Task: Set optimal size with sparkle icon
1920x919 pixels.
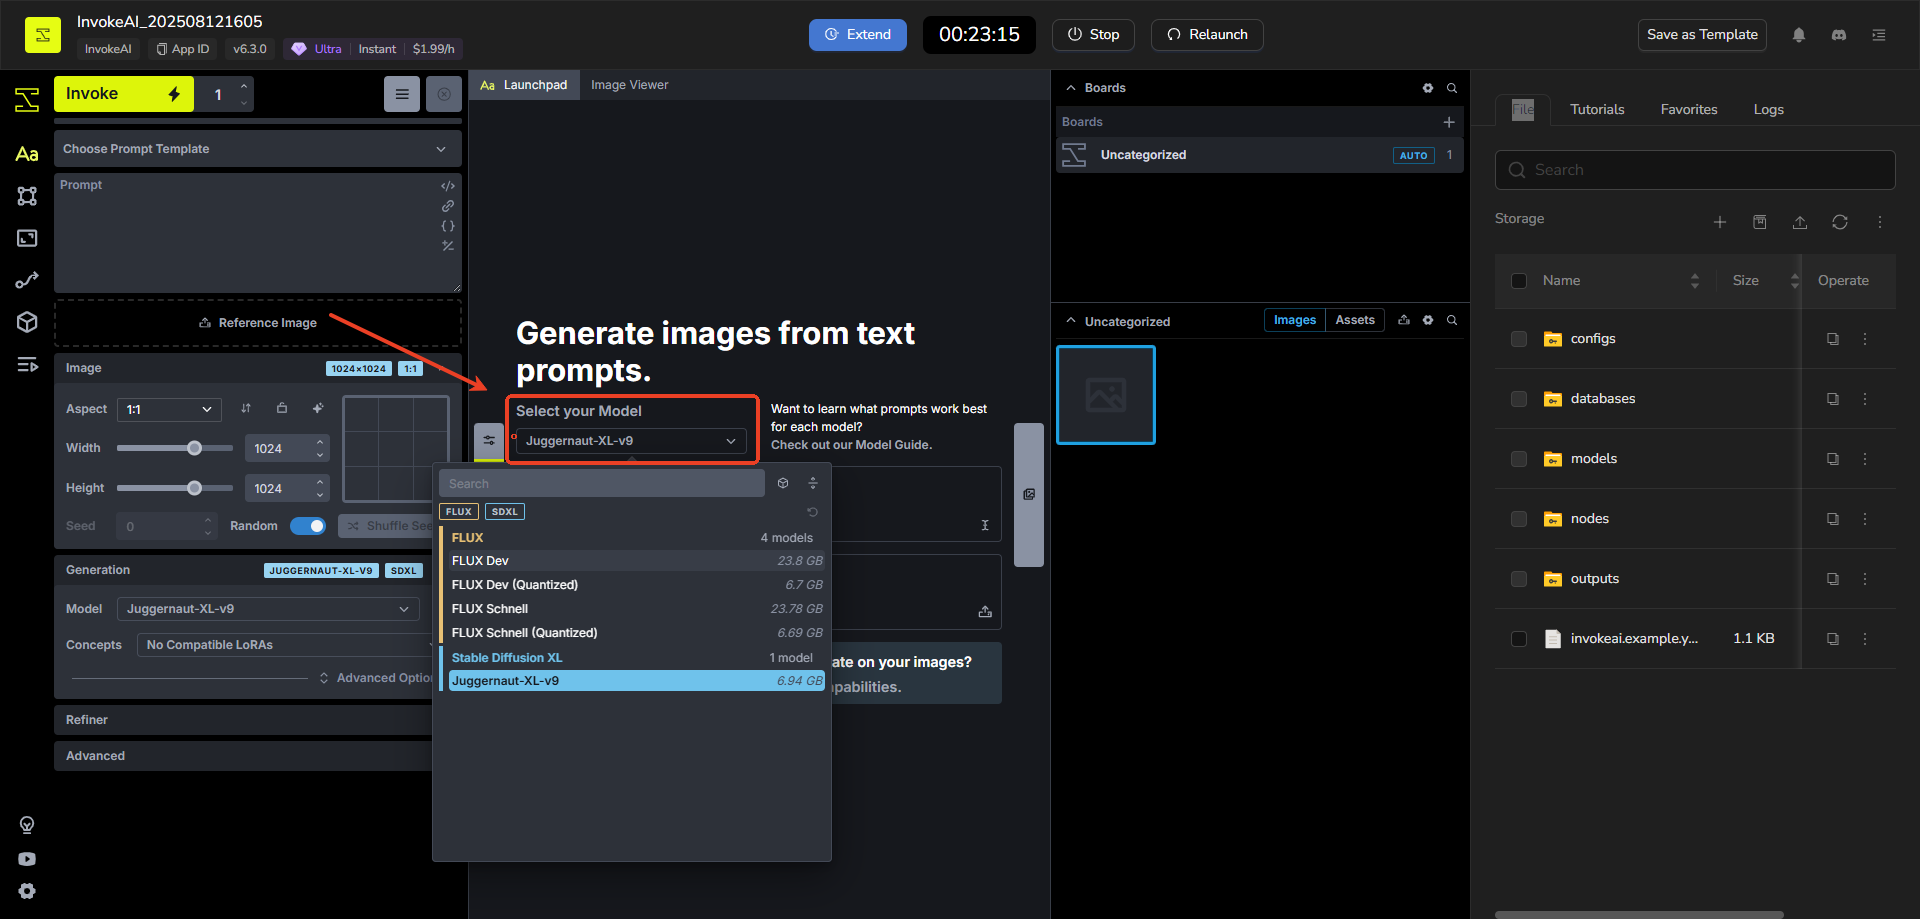Action: pyautogui.click(x=318, y=408)
